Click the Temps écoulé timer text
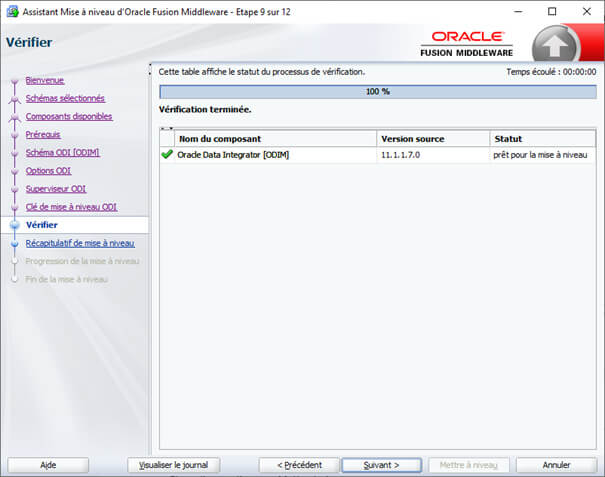 [x=551, y=72]
